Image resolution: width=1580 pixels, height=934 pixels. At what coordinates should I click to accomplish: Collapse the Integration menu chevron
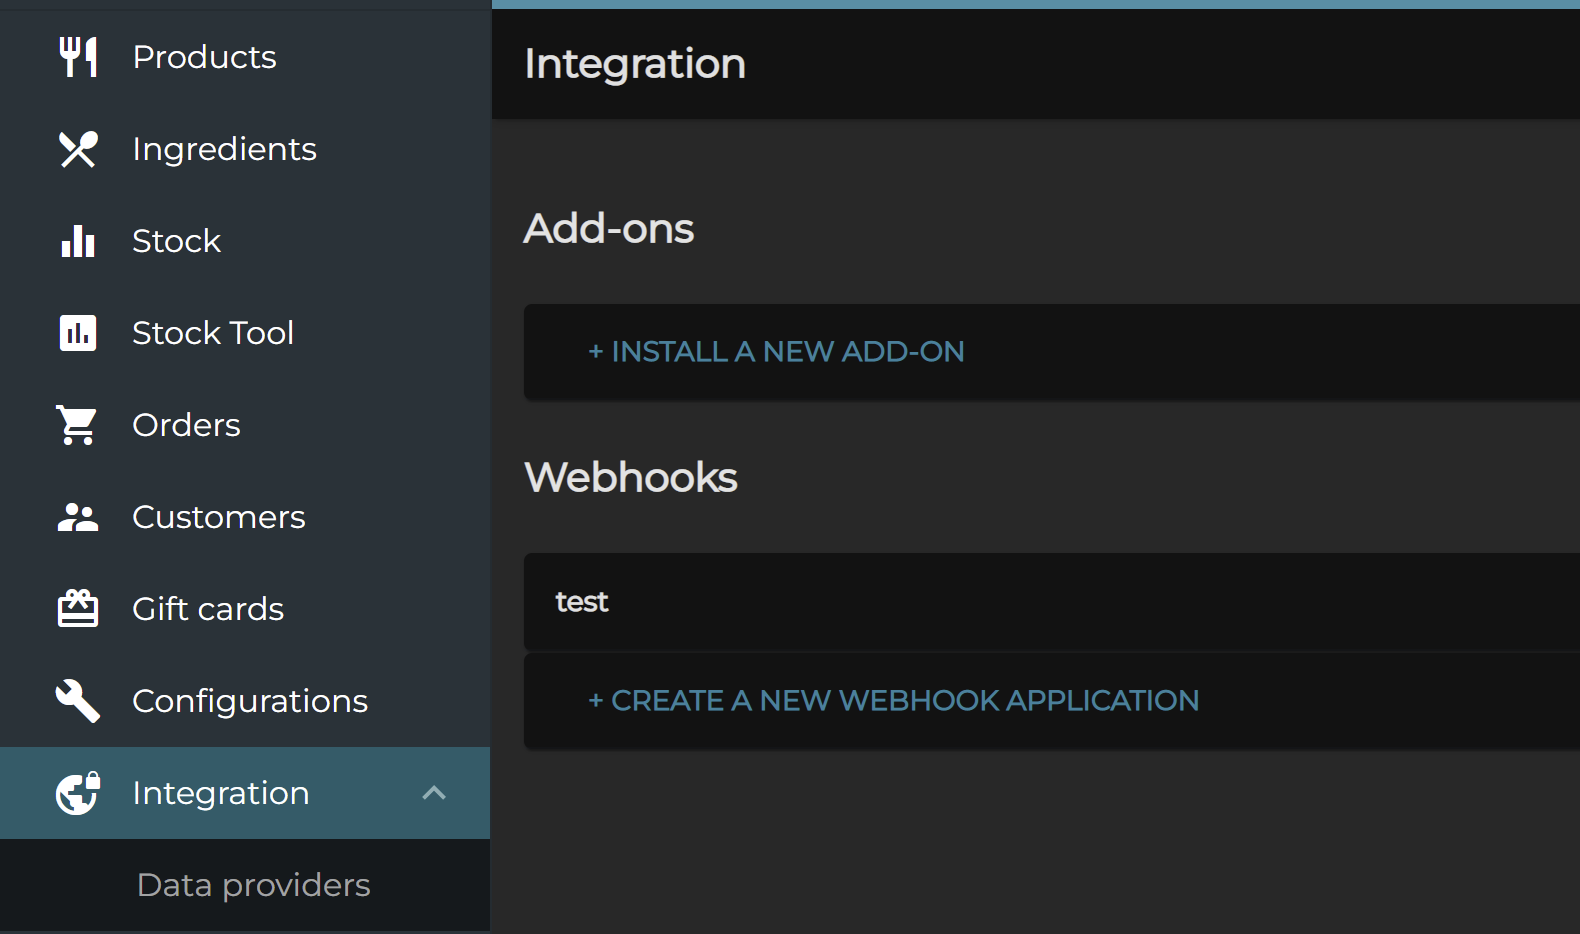coord(434,793)
